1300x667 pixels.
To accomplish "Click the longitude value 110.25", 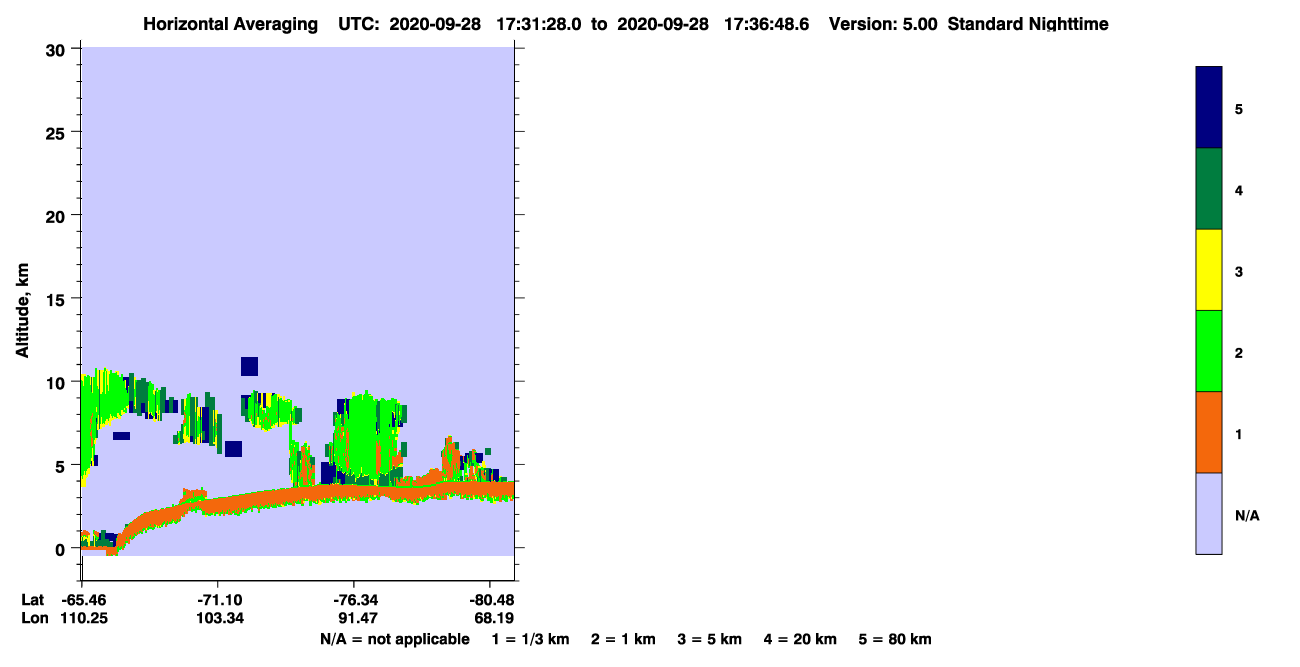I will pos(85,618).
